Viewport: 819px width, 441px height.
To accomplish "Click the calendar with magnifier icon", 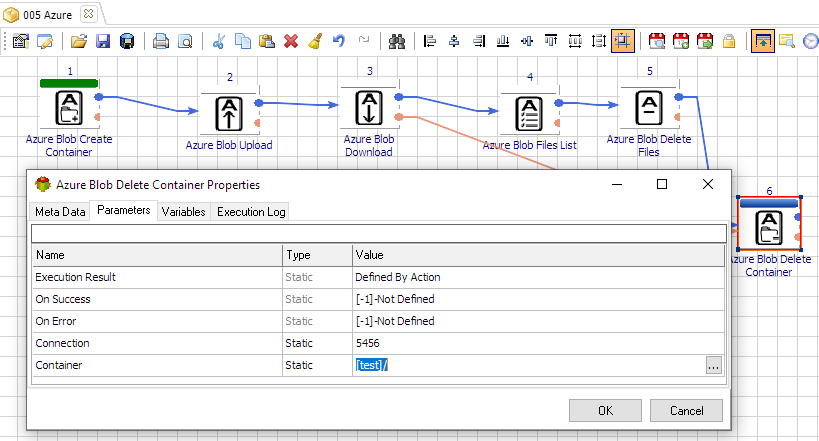I will (x=657, y=41).
